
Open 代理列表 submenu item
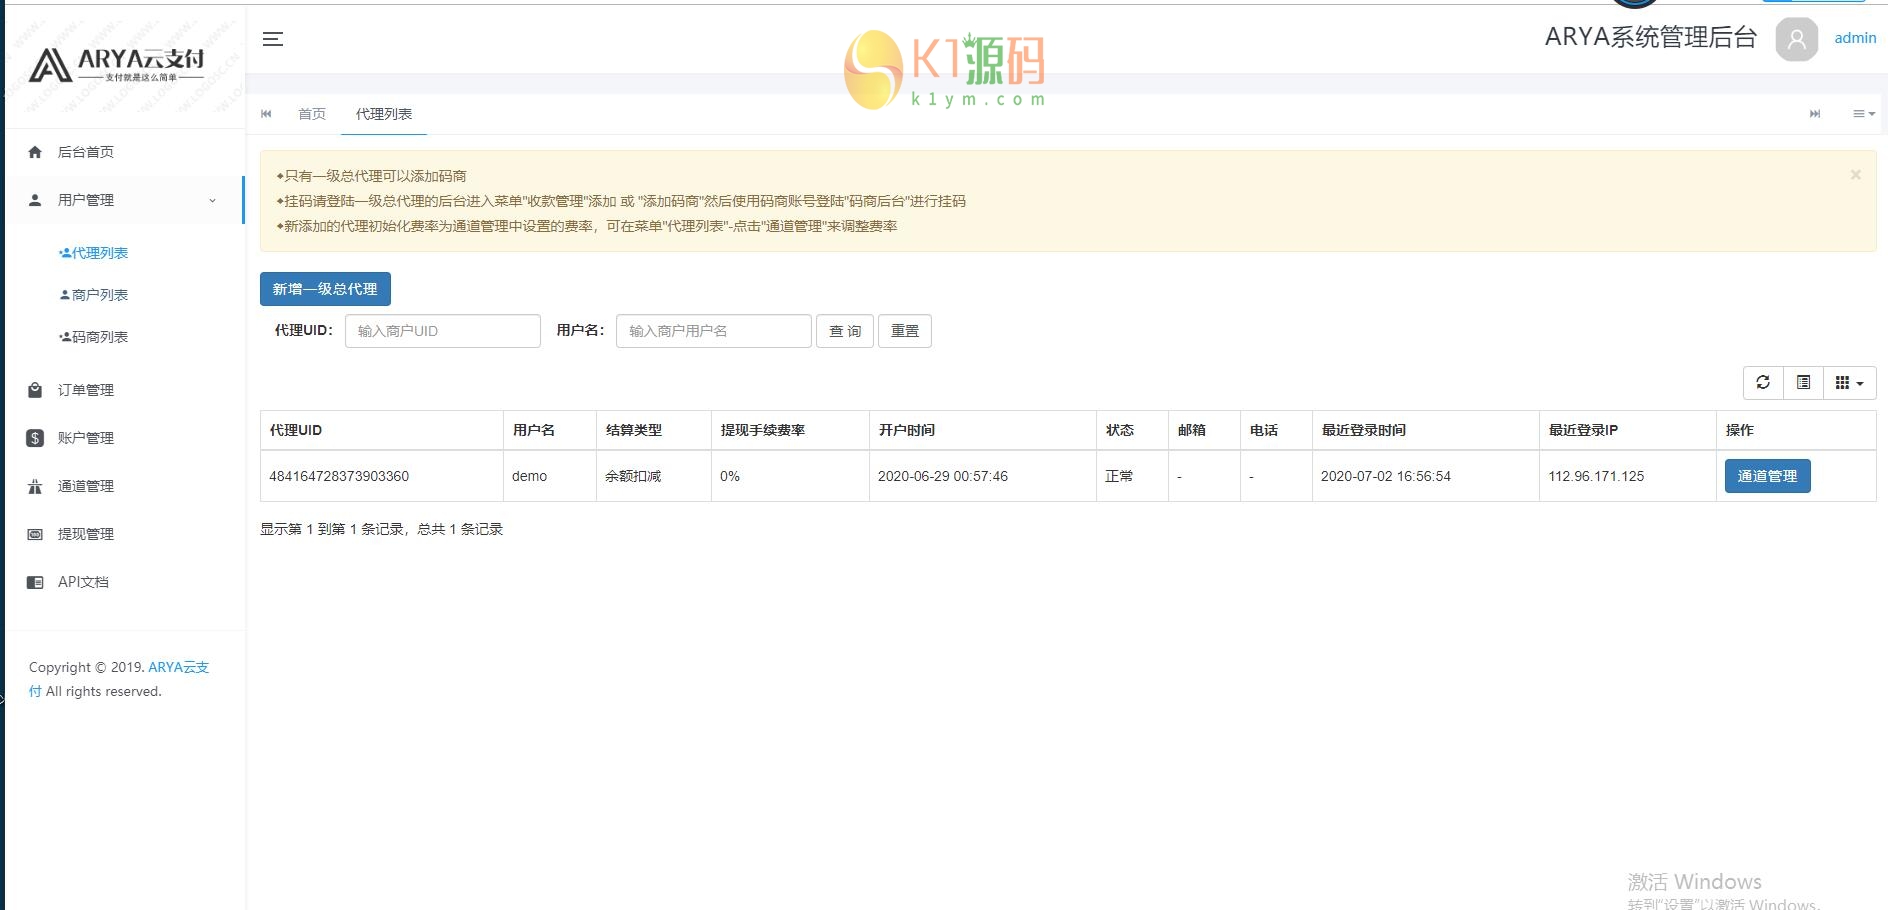pos(94,253)
